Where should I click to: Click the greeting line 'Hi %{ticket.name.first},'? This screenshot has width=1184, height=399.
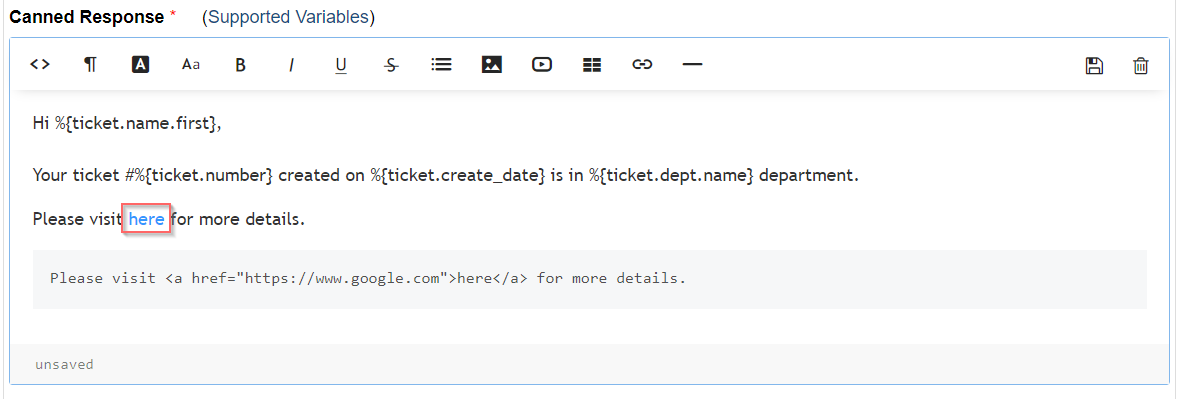tap(127, 123)
